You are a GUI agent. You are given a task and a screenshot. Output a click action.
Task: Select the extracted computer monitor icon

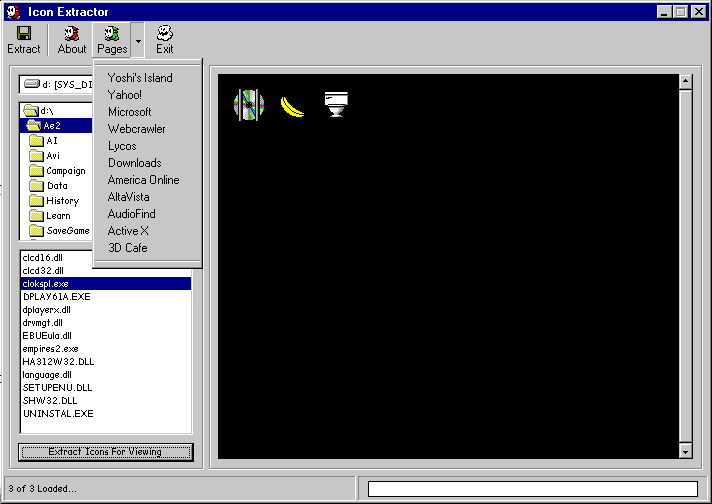click(x=336, y=104)
